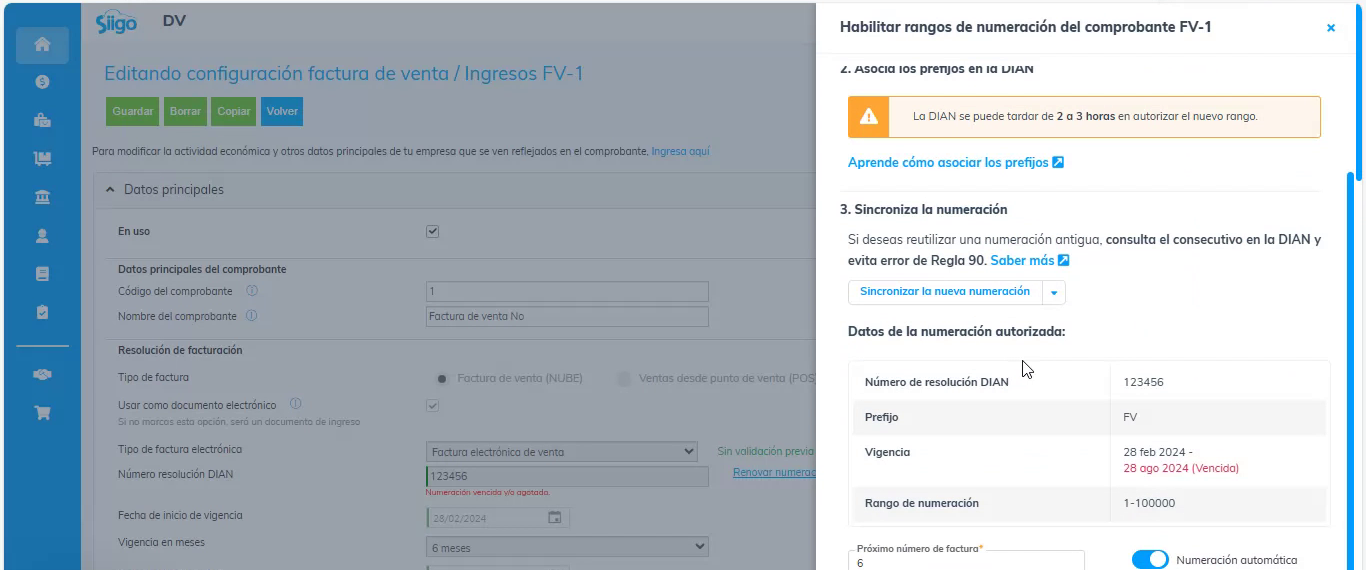Open the inventory pallet icon in sidebar
This screenshot has height=570, width=1366.
coord(42,158)
